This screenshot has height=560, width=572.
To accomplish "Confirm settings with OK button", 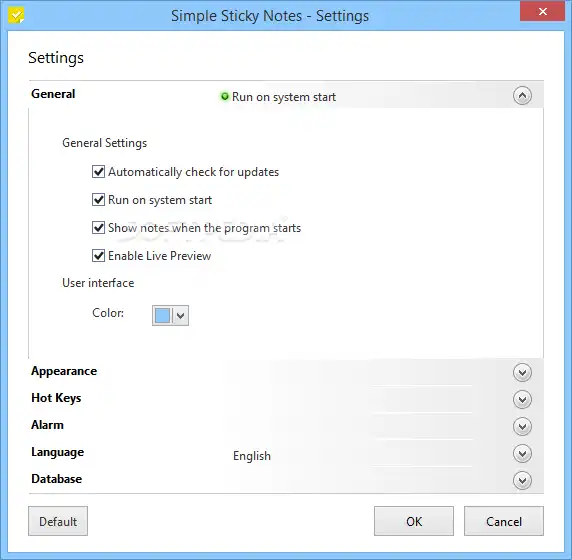I will point(414,521).
